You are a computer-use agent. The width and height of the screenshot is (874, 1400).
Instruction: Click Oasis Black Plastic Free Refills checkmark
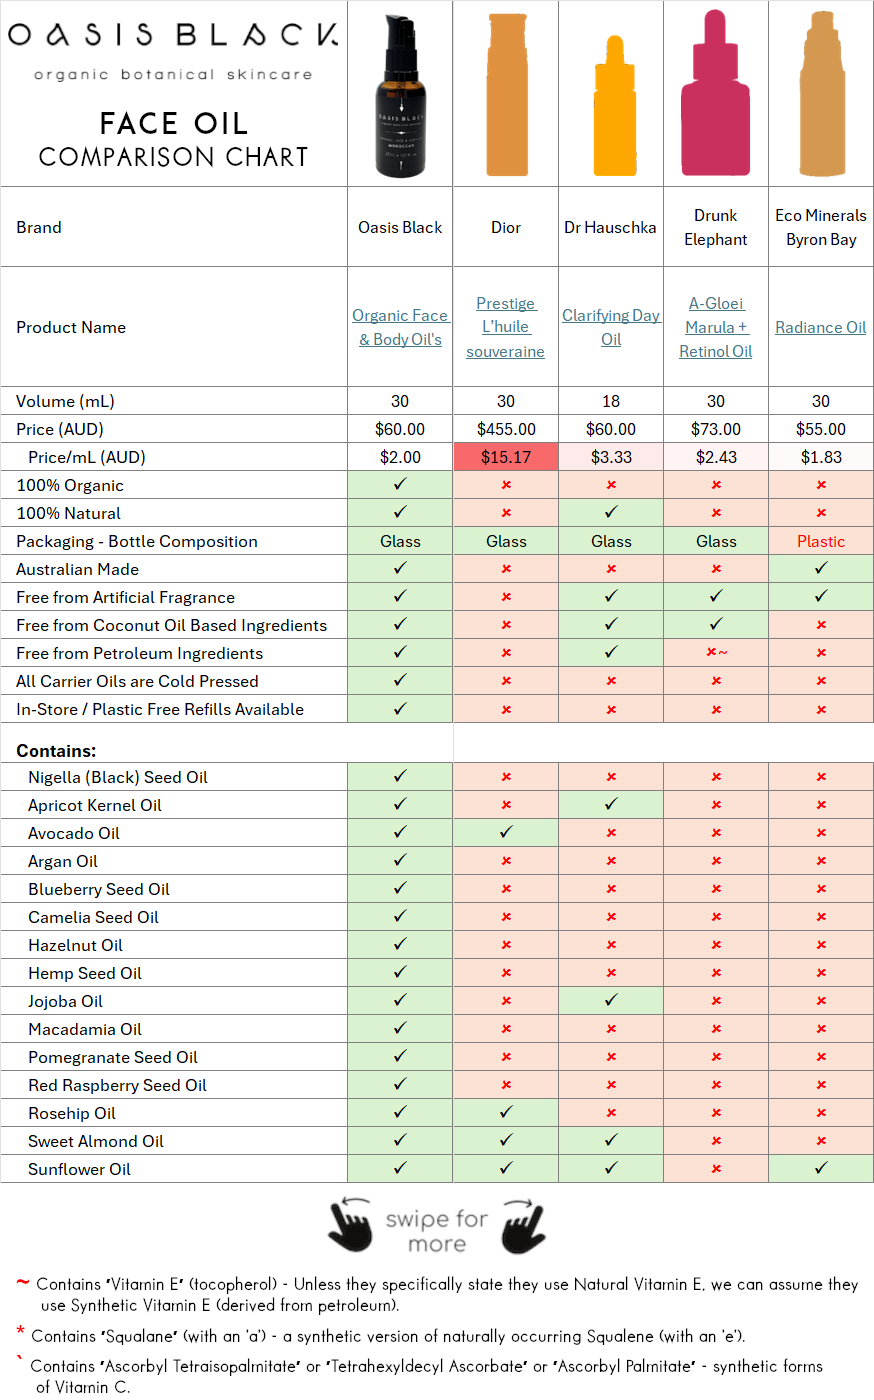(x=400, y=708)
